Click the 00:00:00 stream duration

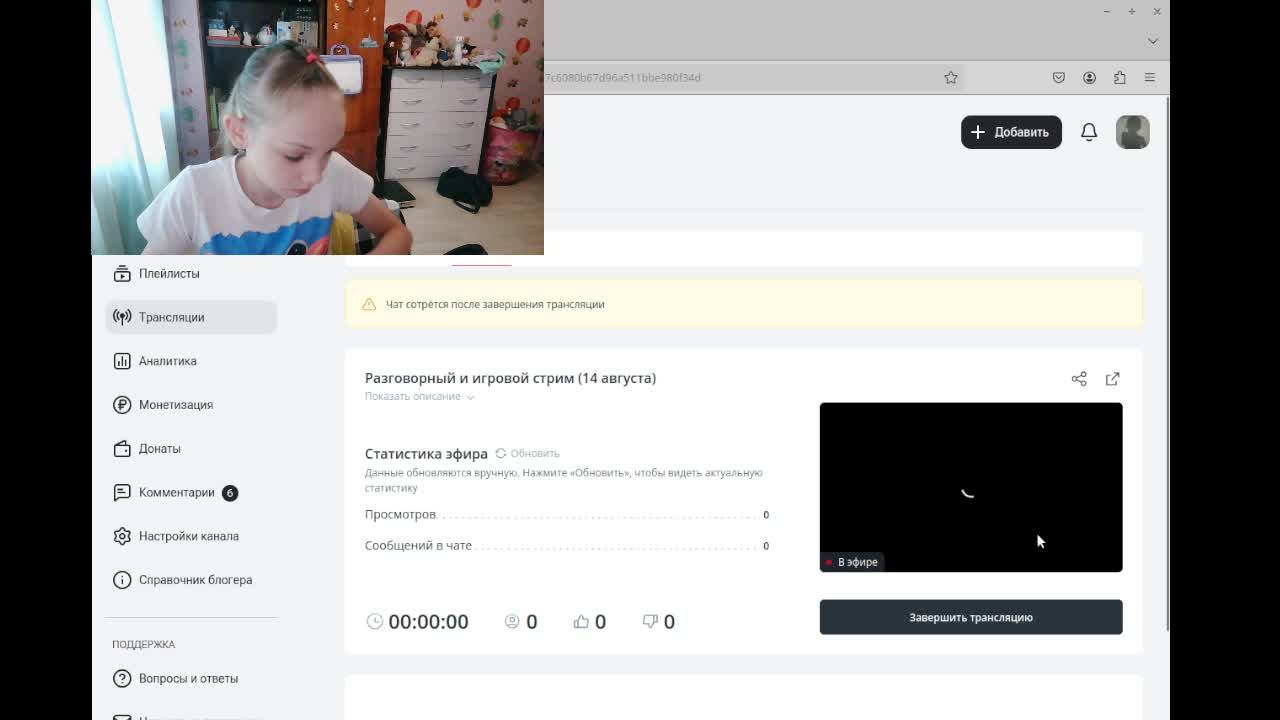[x=428, y=621]
